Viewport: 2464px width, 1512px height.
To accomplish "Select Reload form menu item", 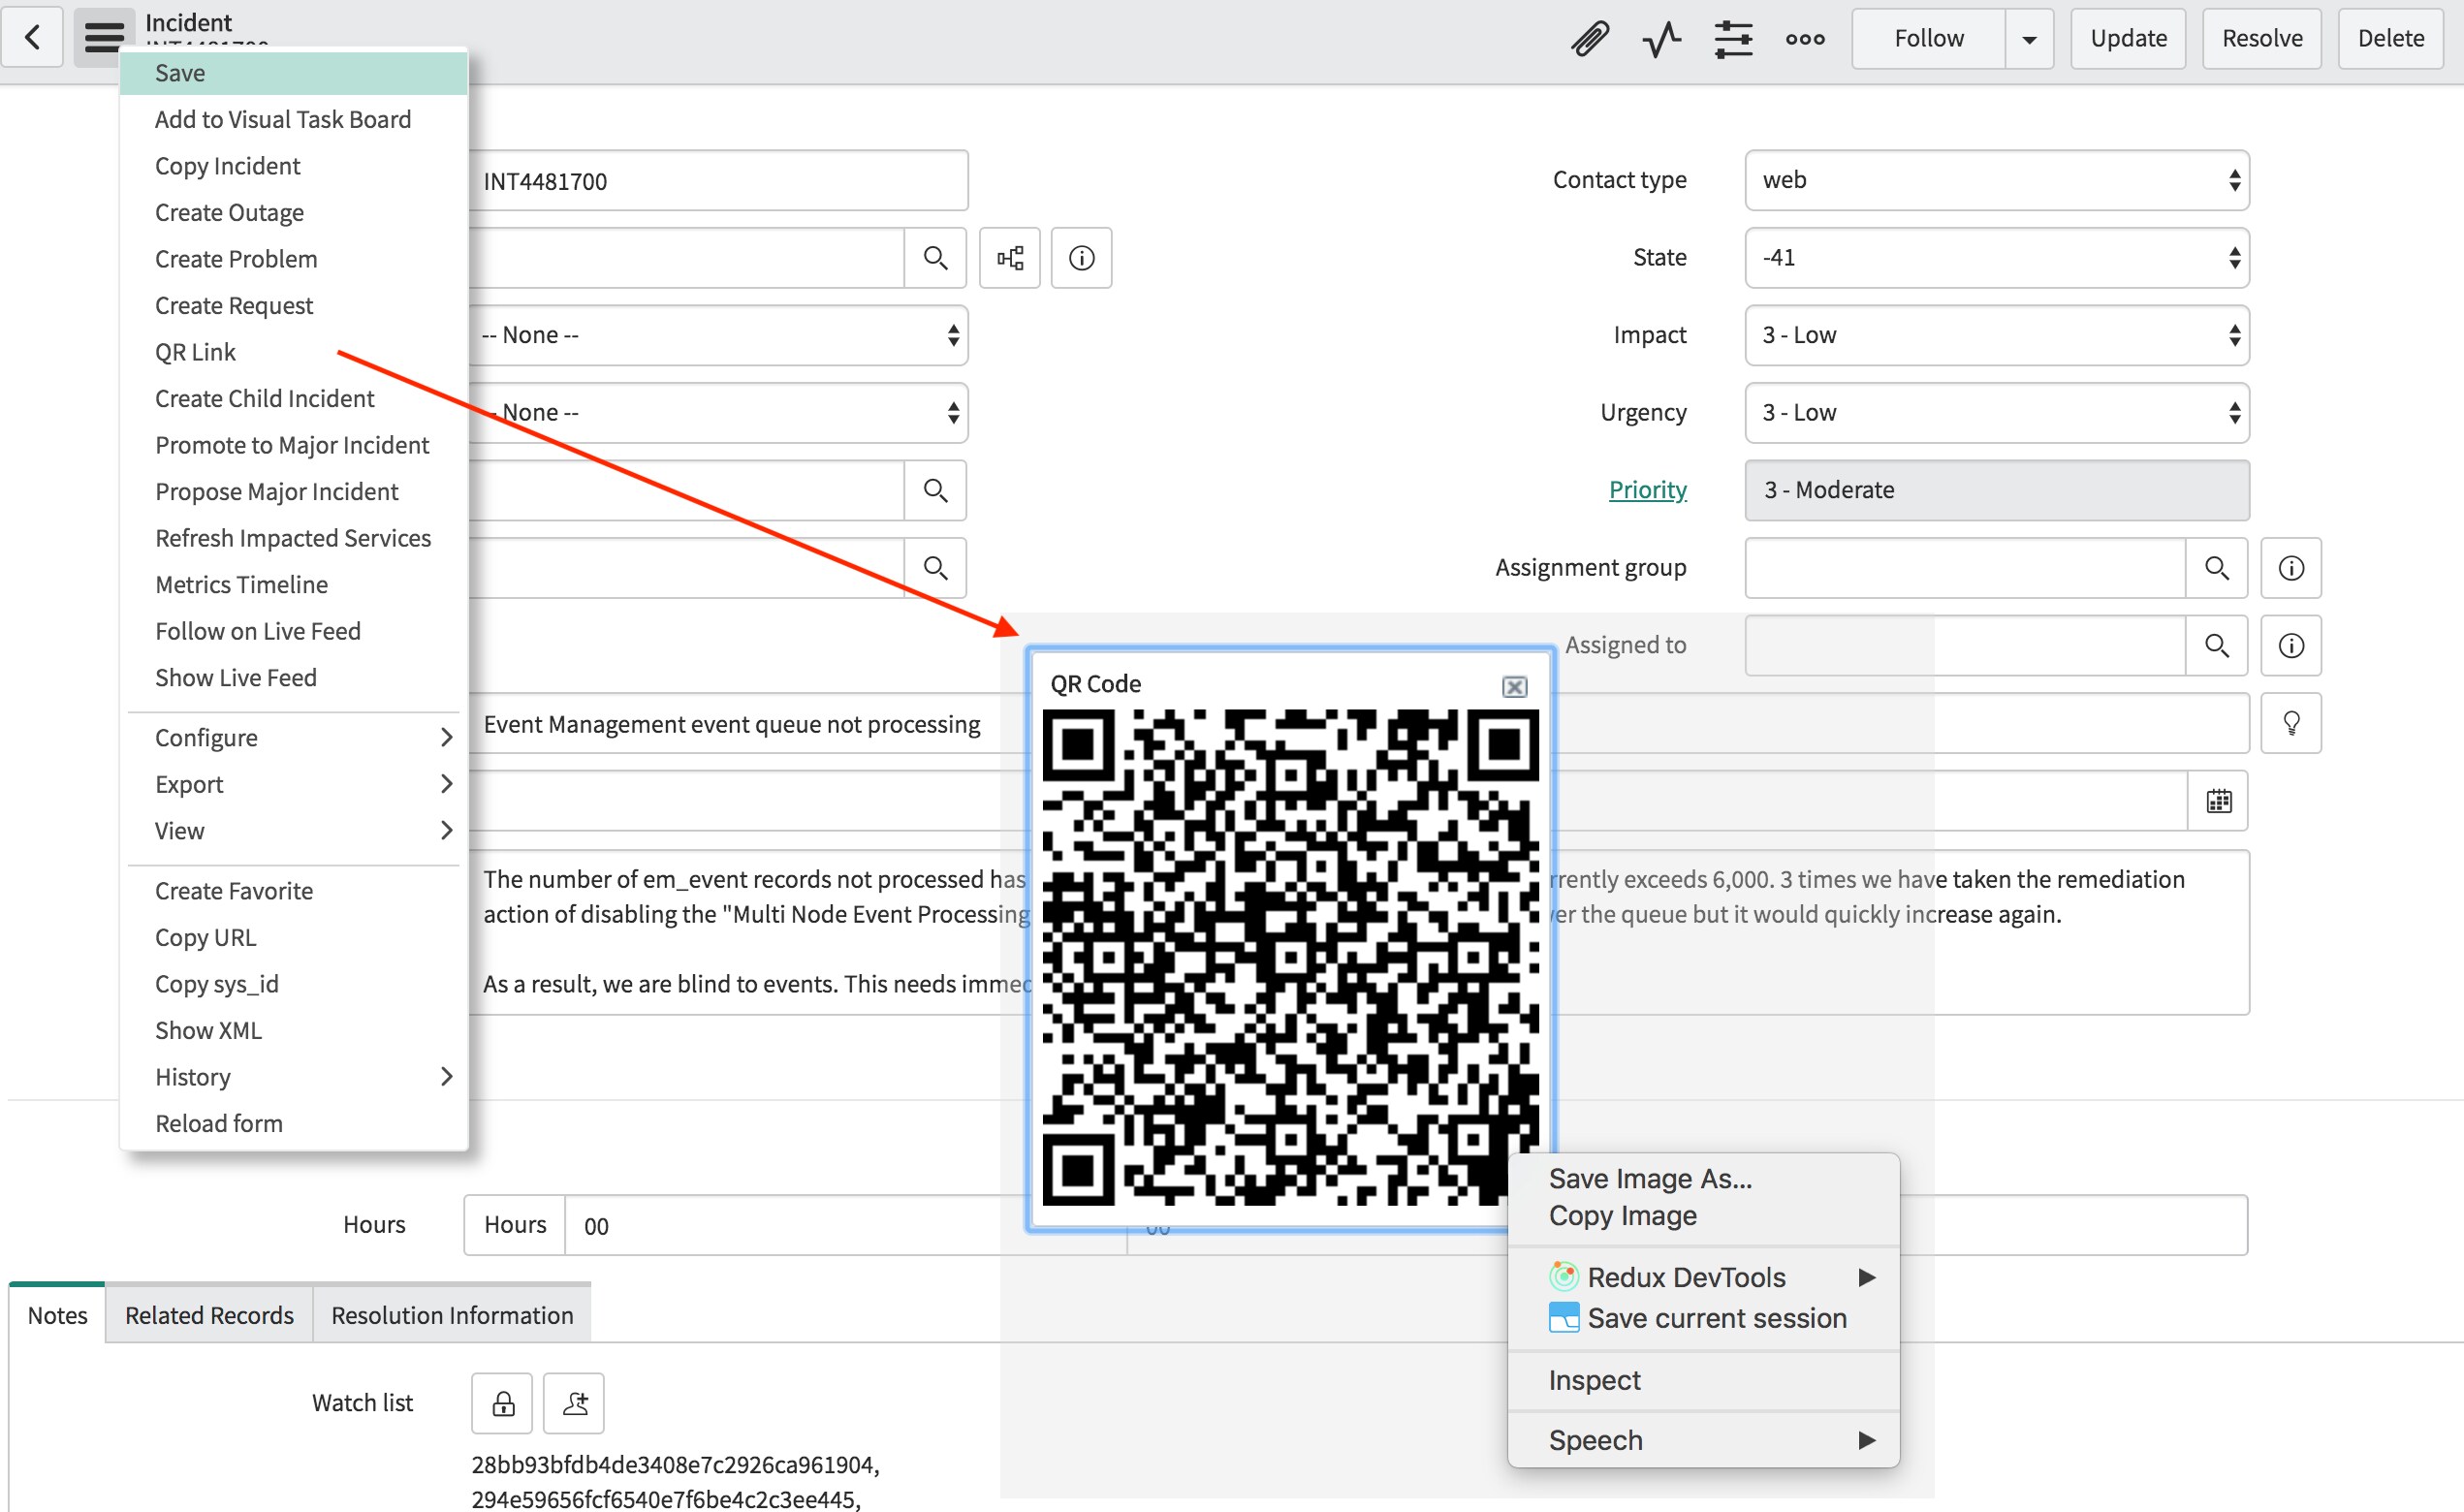I will click(x=294, y=1123).
